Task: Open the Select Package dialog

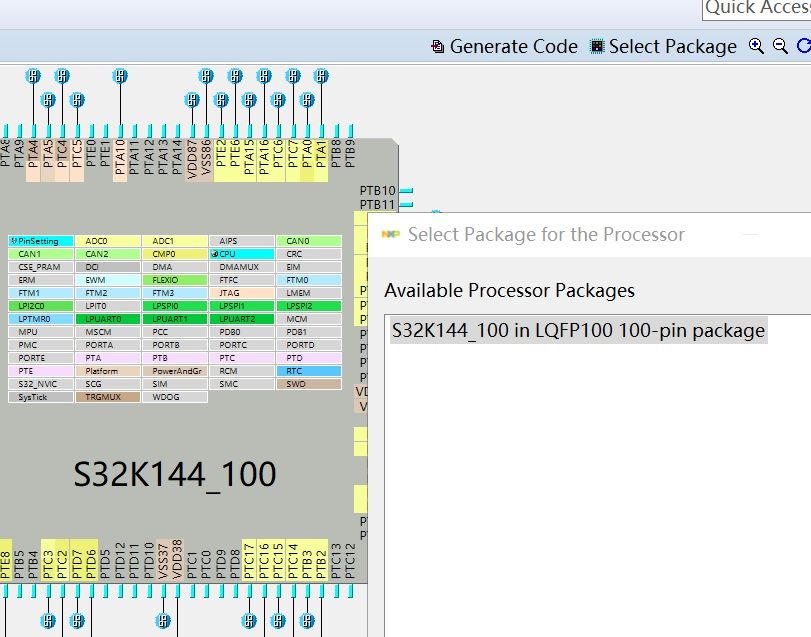Action: click(x=664, y=47)
